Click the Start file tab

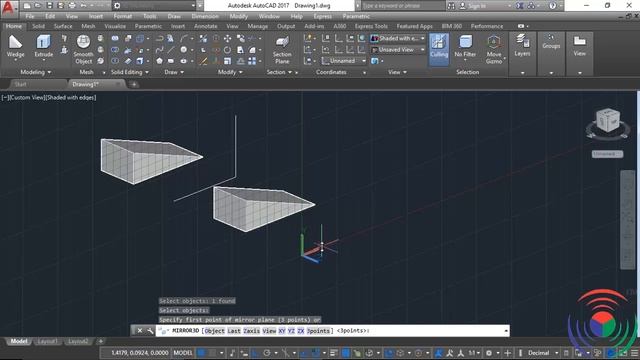click(x=20, y=84)
